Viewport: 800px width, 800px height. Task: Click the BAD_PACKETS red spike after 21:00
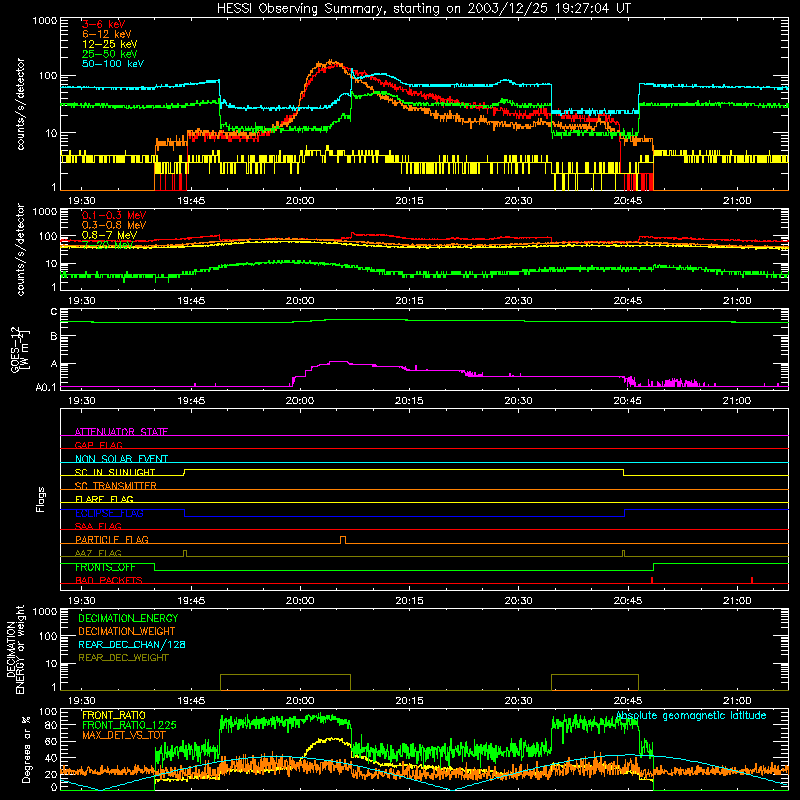coord(752,580)
